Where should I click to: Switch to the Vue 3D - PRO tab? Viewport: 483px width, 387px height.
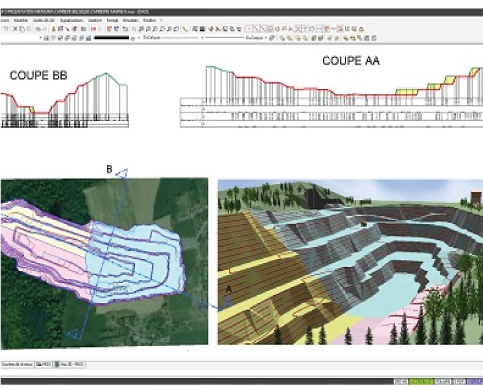(69, 364)
